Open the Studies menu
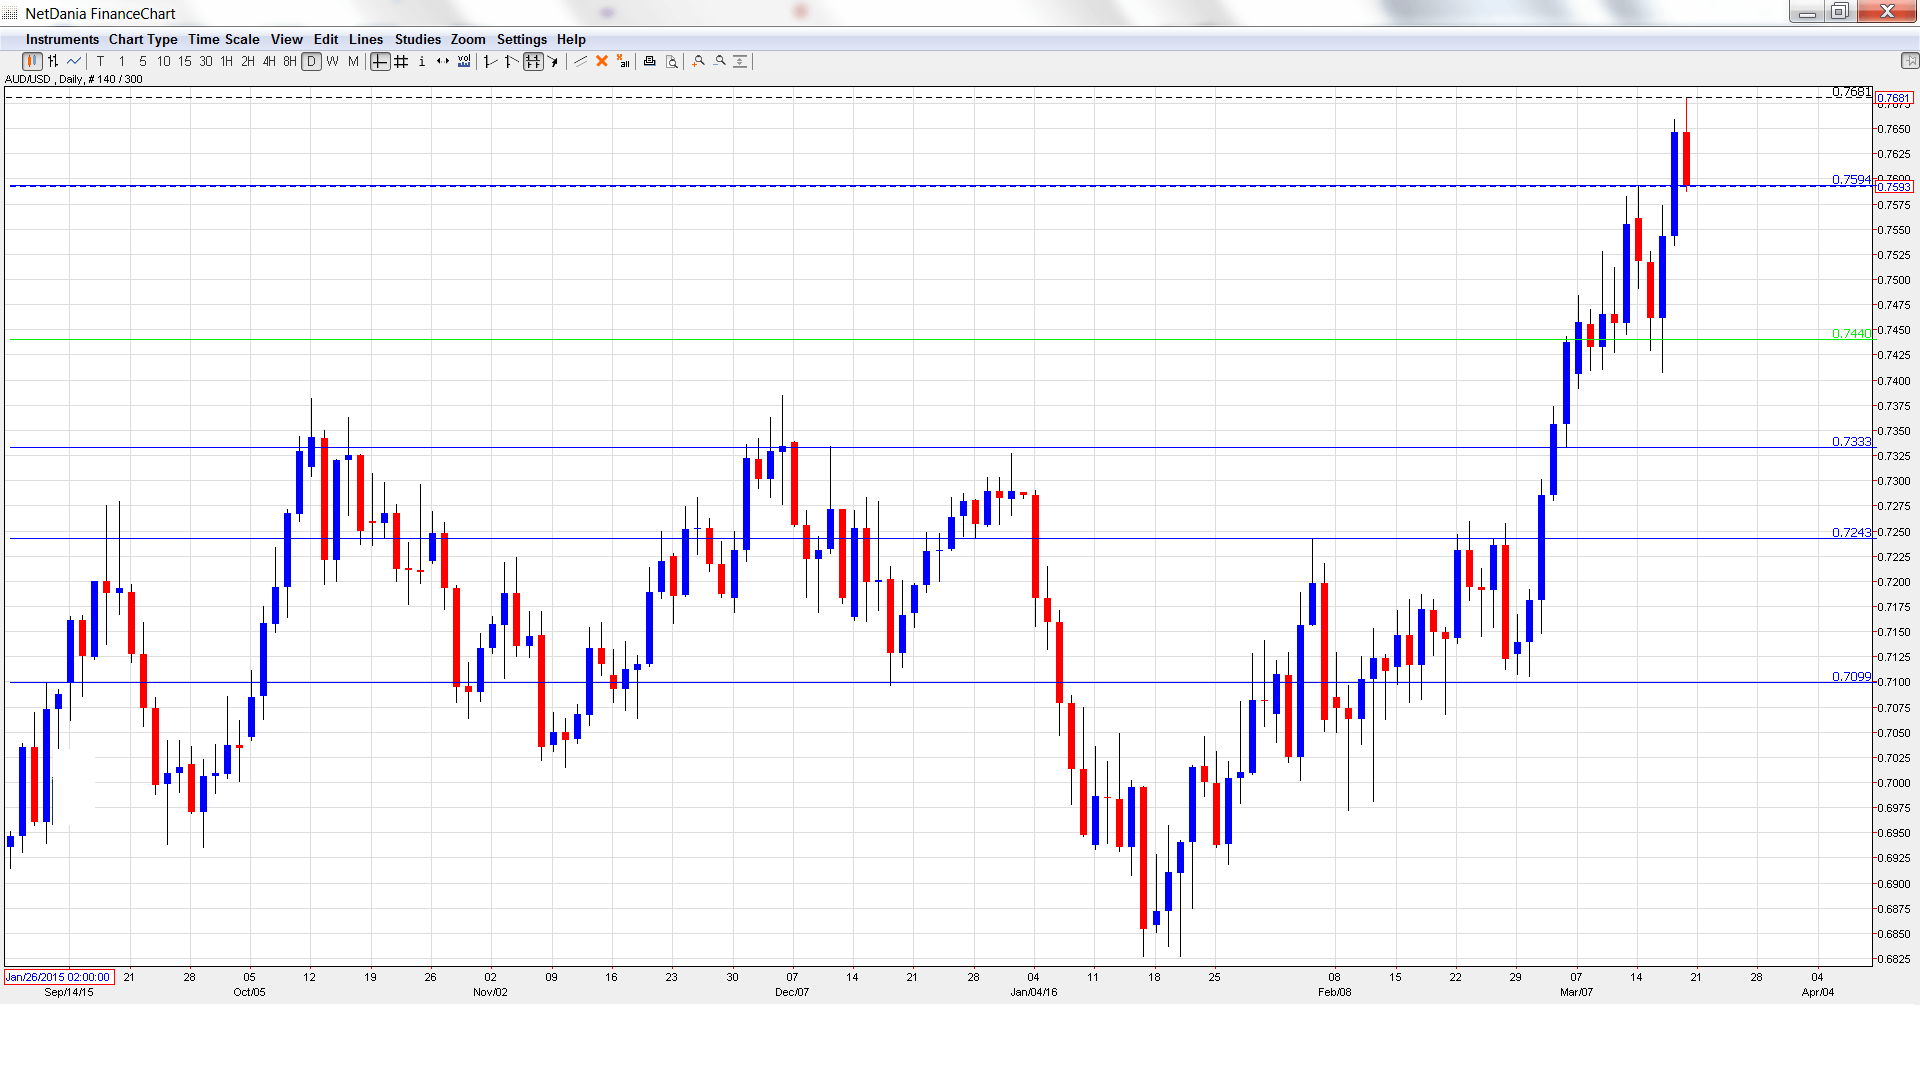The height and width of the screenshot is (1080, 1920). [x=417, y=40]
